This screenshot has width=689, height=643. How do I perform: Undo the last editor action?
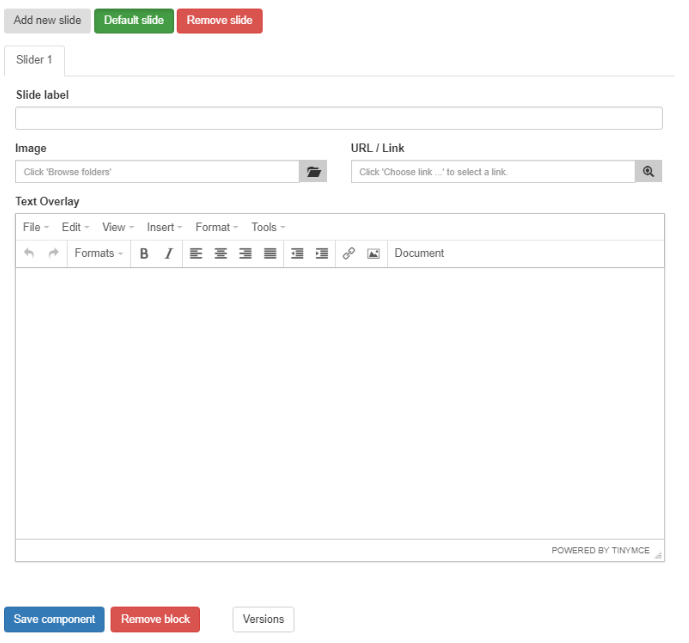pyautogui.click(x=29, y=254)
